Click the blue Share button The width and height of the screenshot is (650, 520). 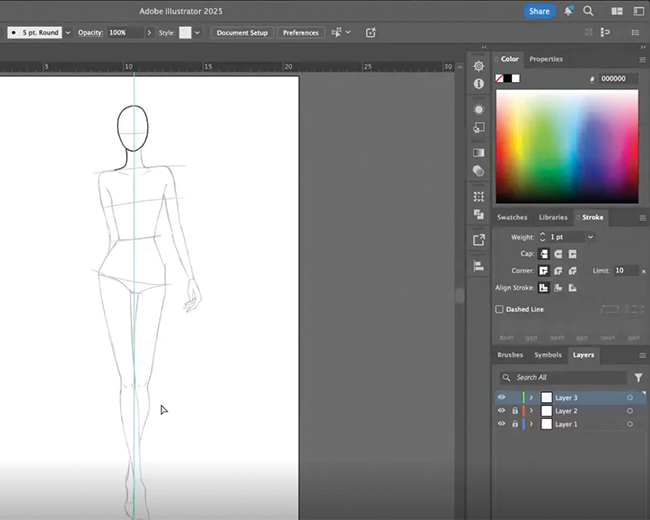539,11
